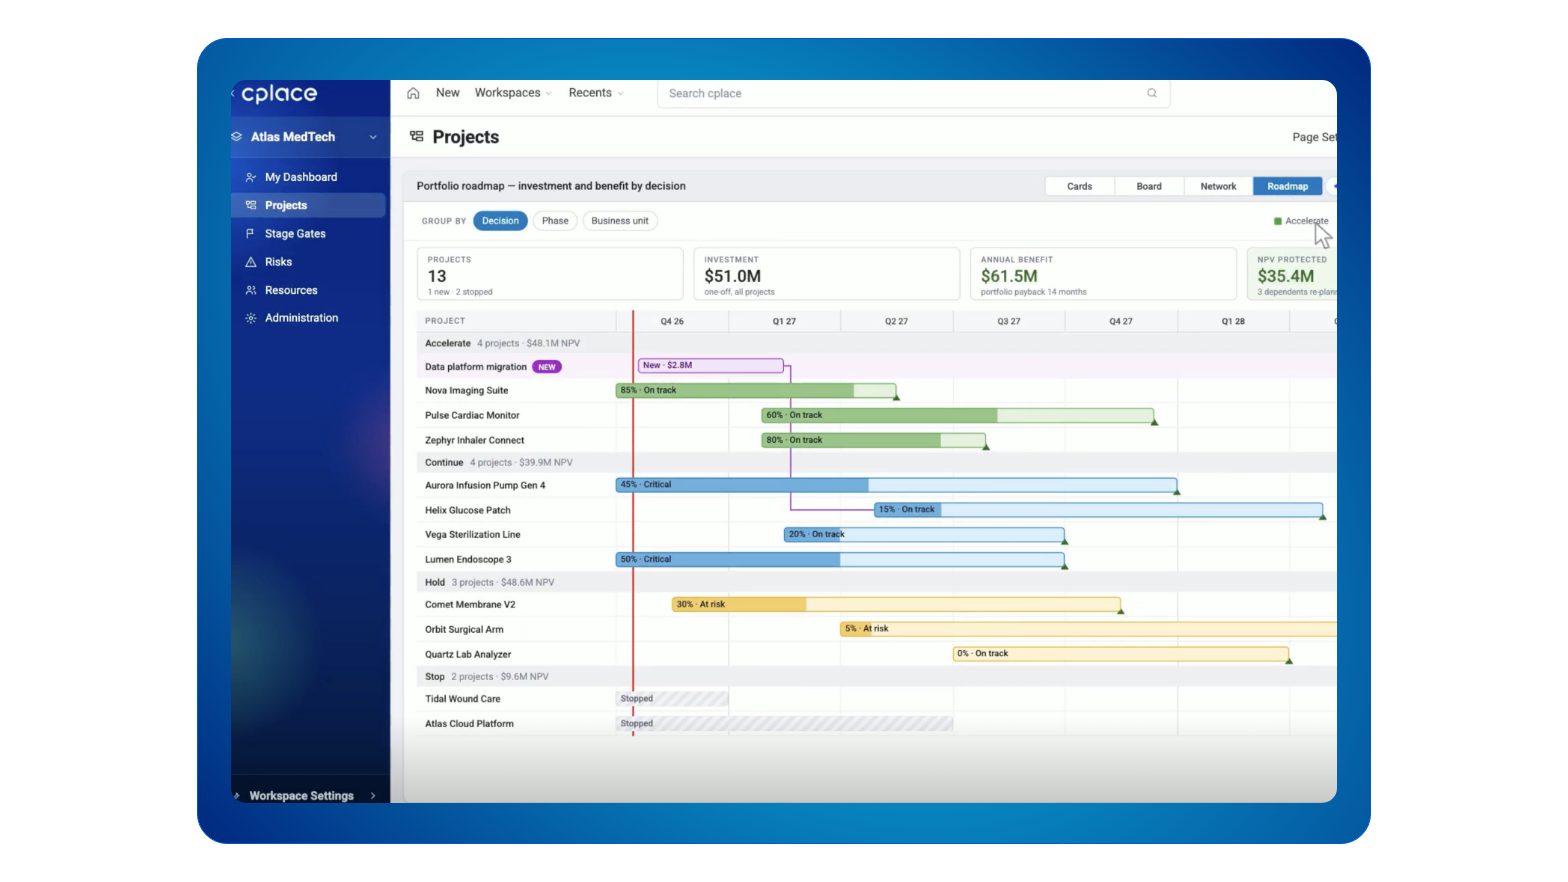Click New in the top bar
This screenshot has width=1568, height=882.
tap(448, 93)
